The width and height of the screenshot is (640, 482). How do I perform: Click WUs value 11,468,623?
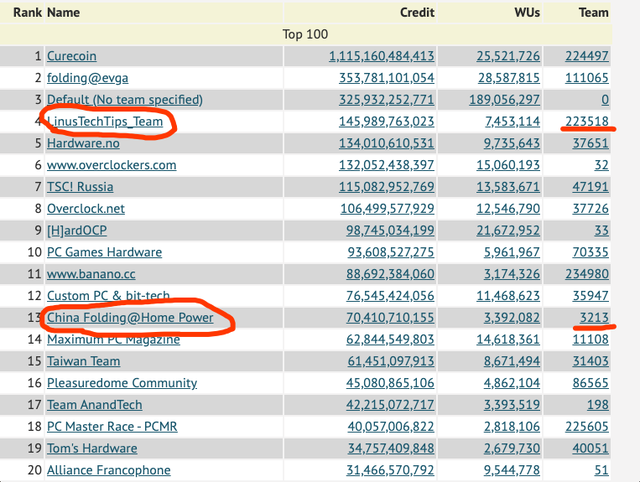[508, 295]
